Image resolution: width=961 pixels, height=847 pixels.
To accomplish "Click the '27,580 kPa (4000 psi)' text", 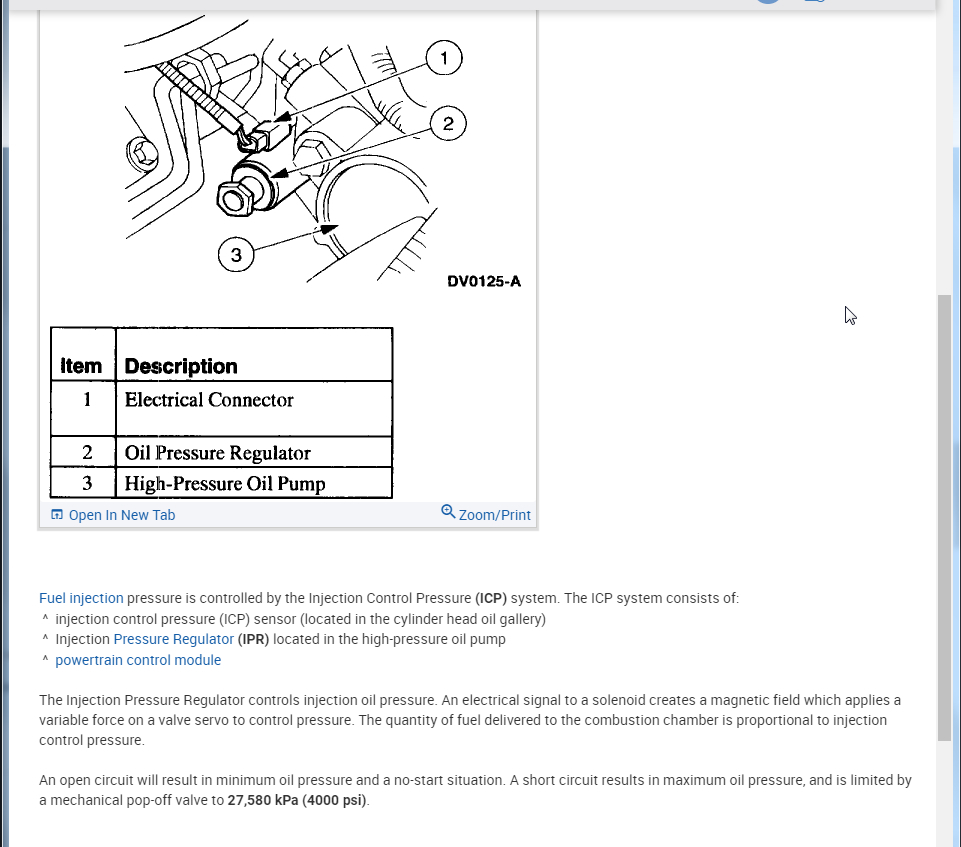I will point(297,800).
